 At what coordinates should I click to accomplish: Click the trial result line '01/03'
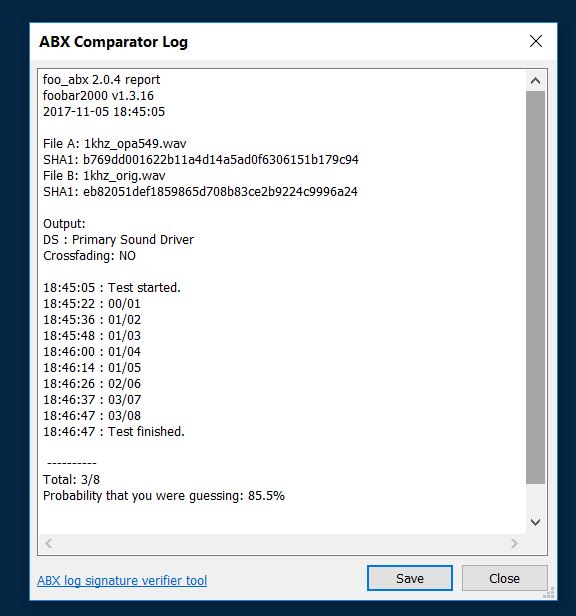(x=92, y=336)
